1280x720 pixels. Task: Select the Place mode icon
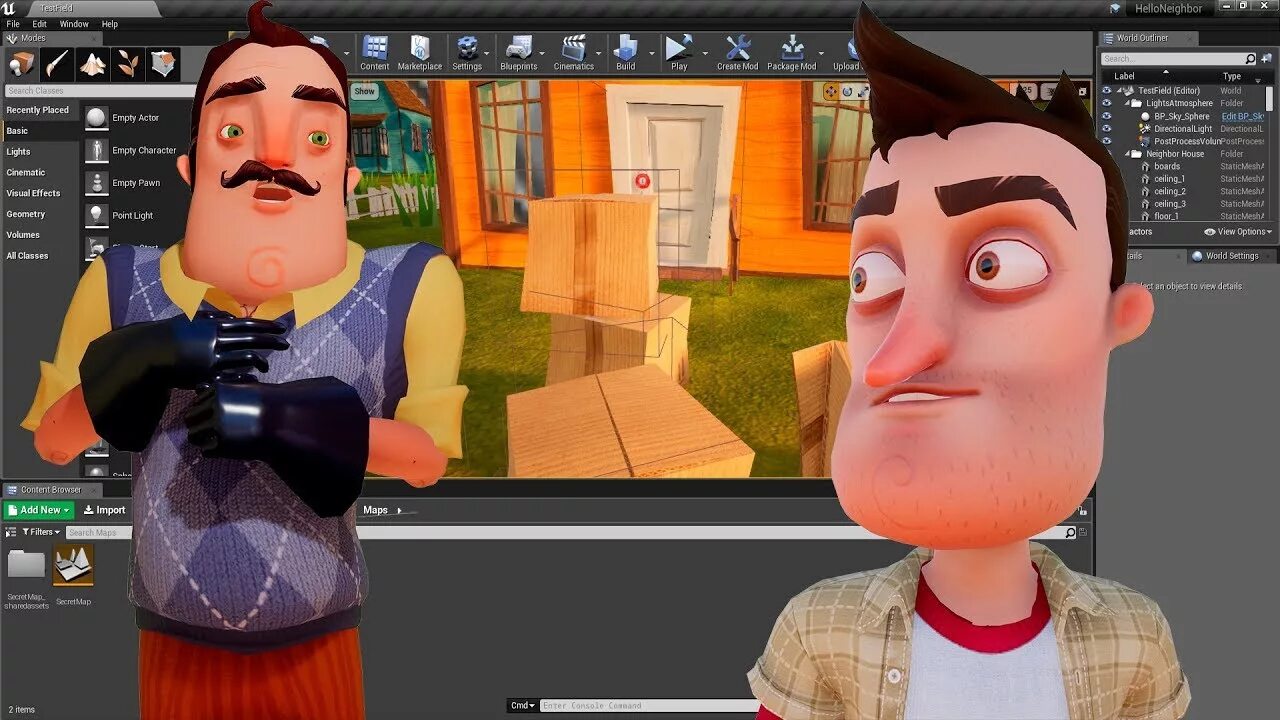(22, 64)
